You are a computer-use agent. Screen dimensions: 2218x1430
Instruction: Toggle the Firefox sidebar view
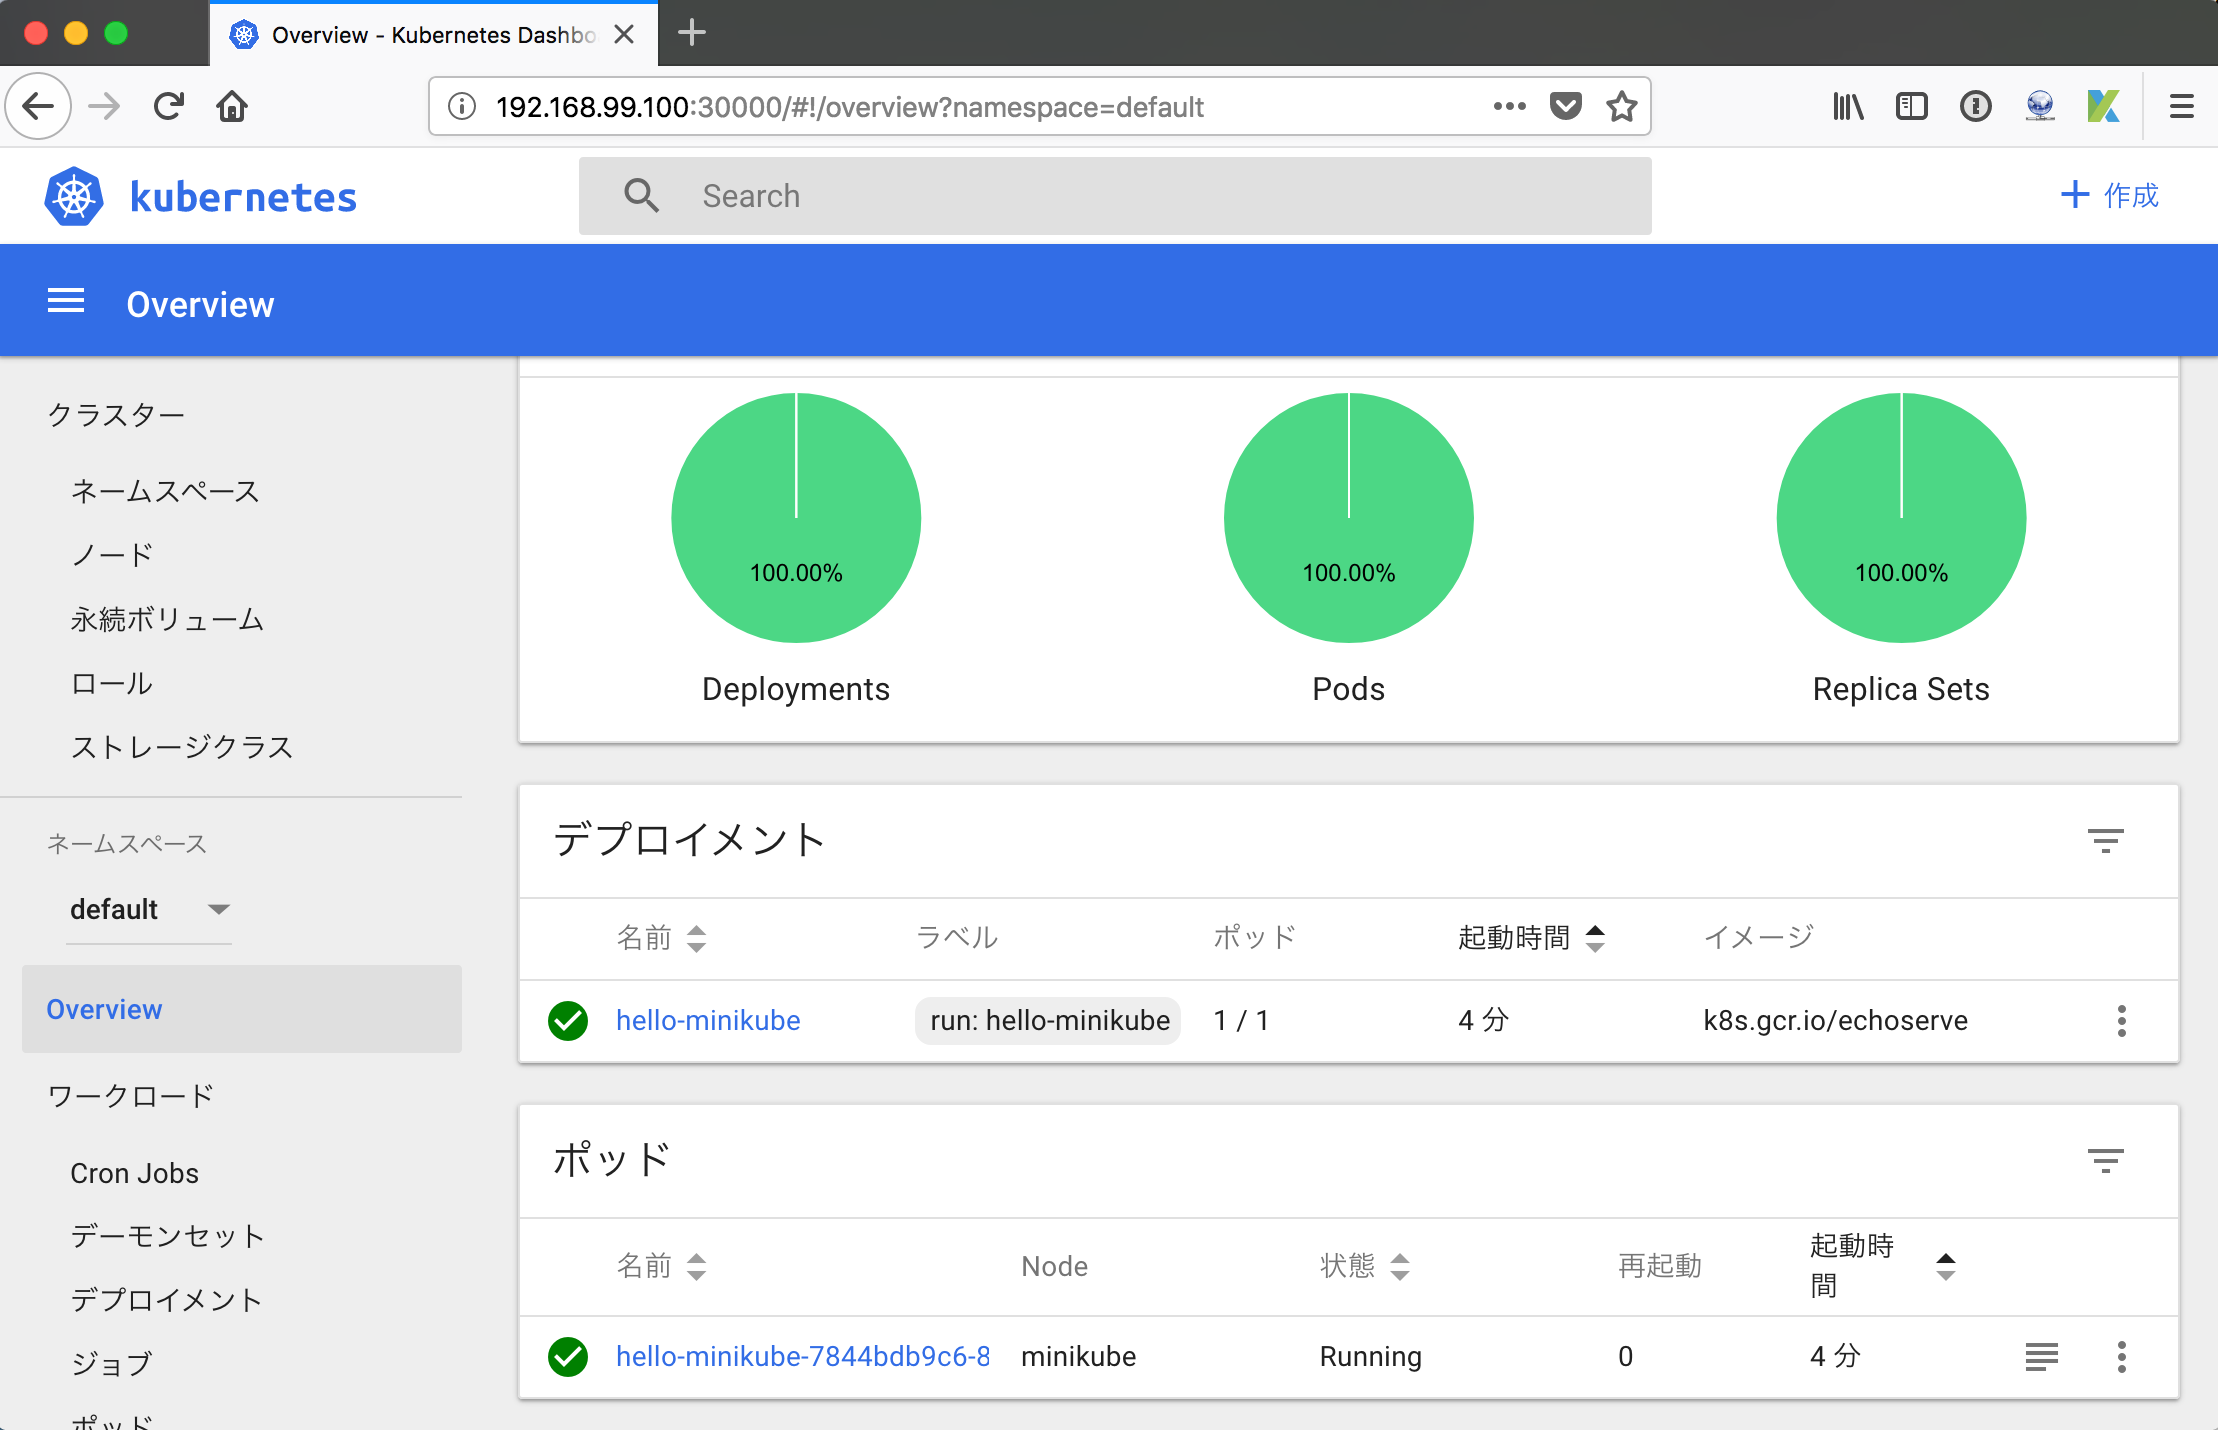[1912, 106]
